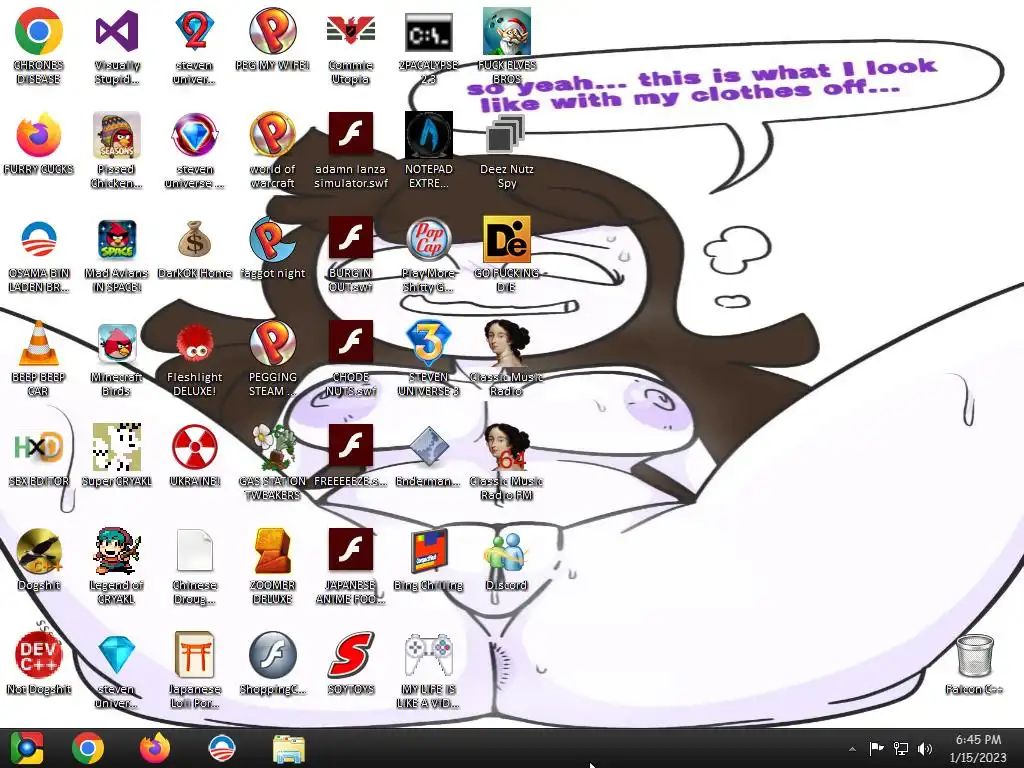This screenshot has width=1024, height=768.
Task: Select the BEEP BEEP CAR cone icon
Action: [x=39, y=344]
